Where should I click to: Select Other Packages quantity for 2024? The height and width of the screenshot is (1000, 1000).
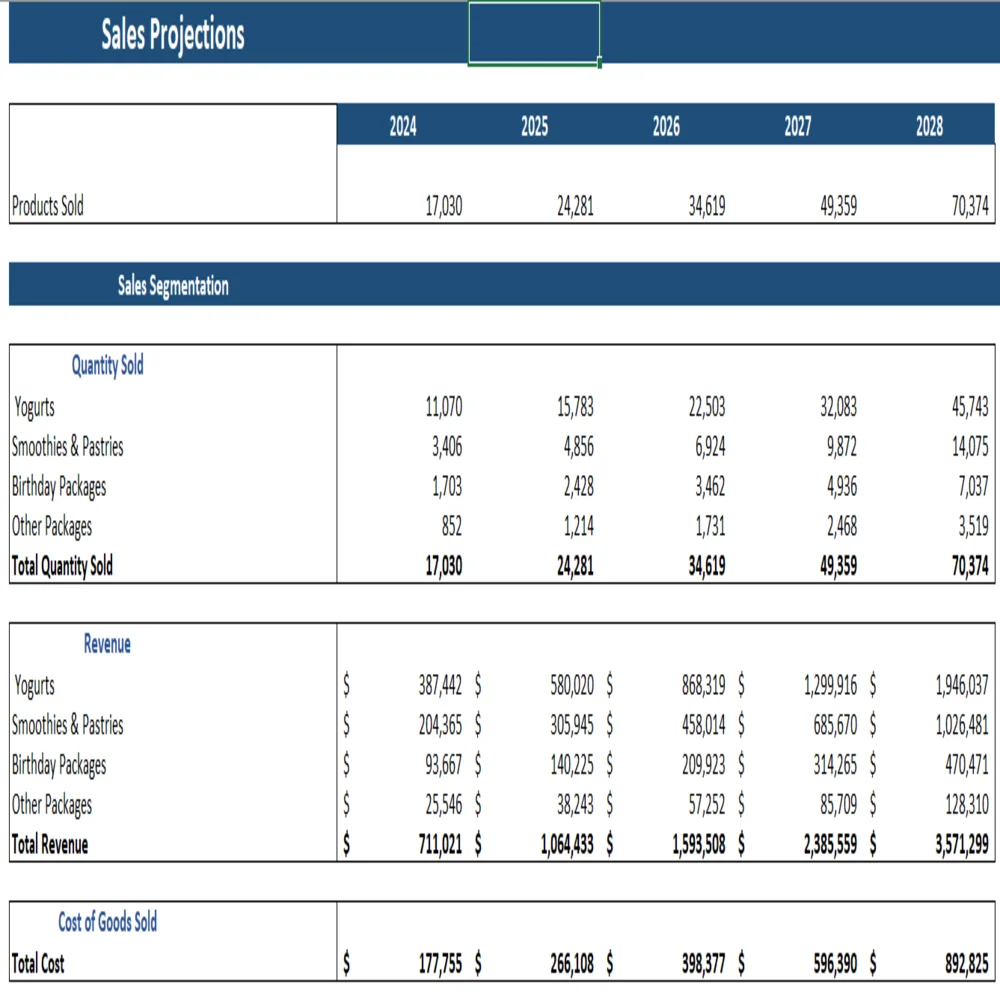click(451, 527)
